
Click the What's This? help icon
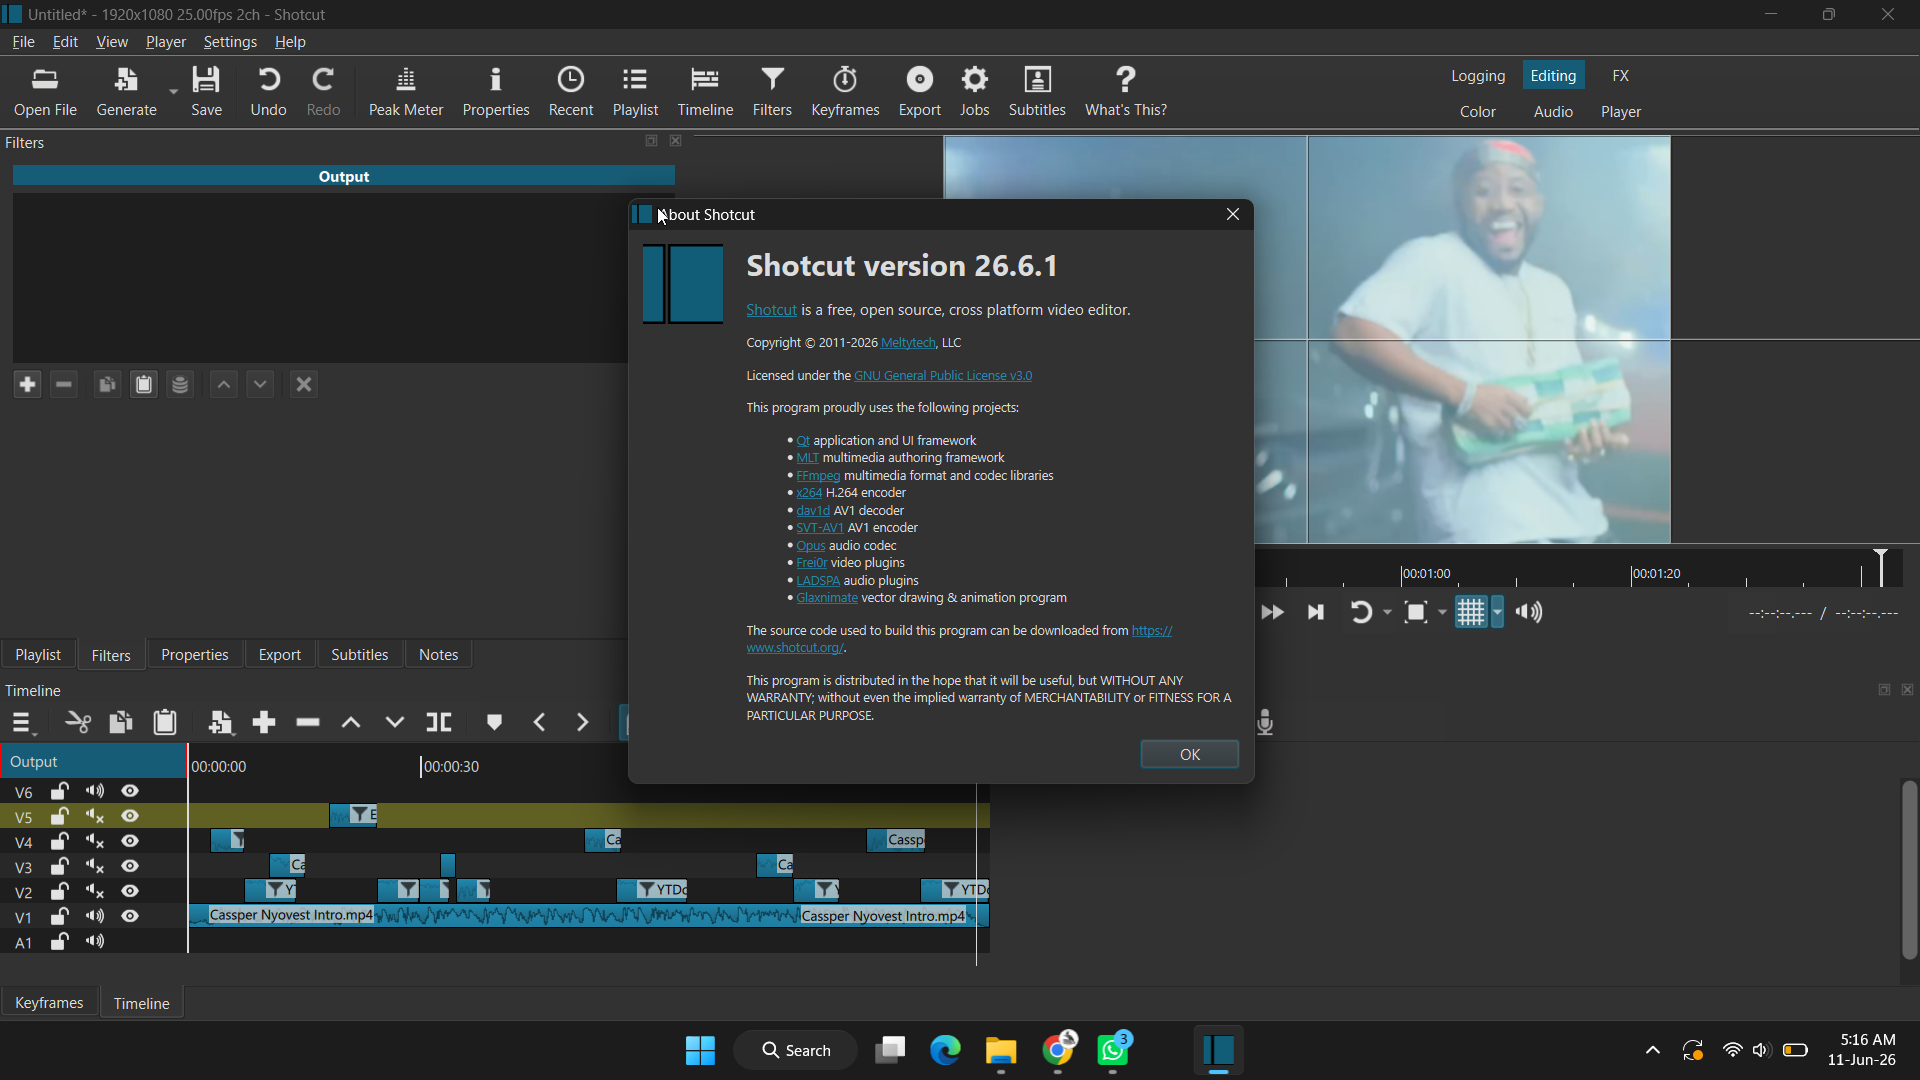click(x=1126, y=92)
